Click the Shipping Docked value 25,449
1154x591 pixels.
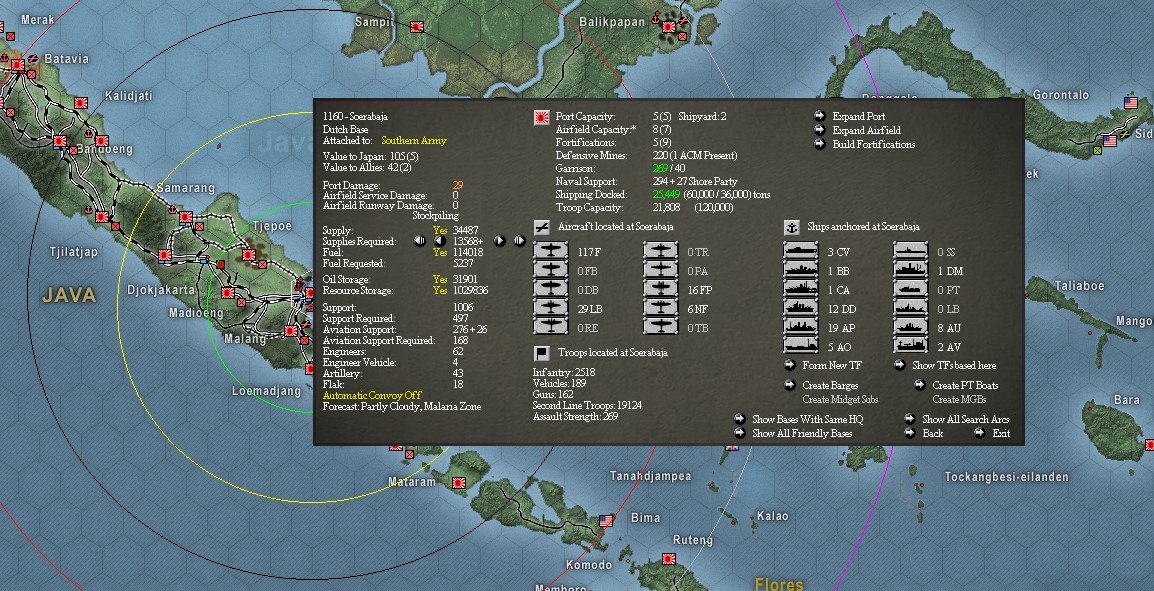click(666, 194)
